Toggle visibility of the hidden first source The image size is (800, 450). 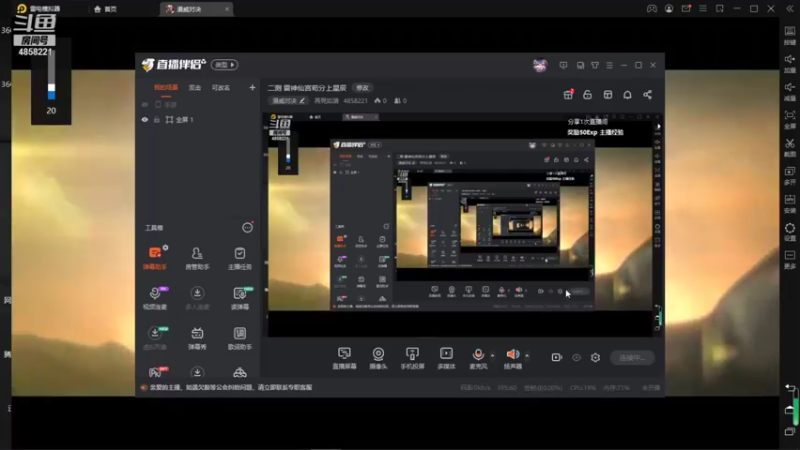(145, 105)
